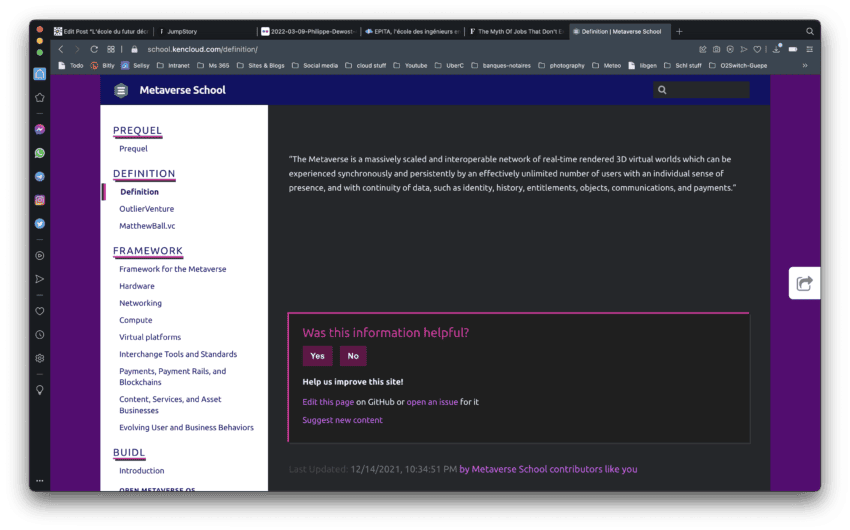850x530 pixels.
Task: Open the easy setup icon in toolbar
Action: 809,49
